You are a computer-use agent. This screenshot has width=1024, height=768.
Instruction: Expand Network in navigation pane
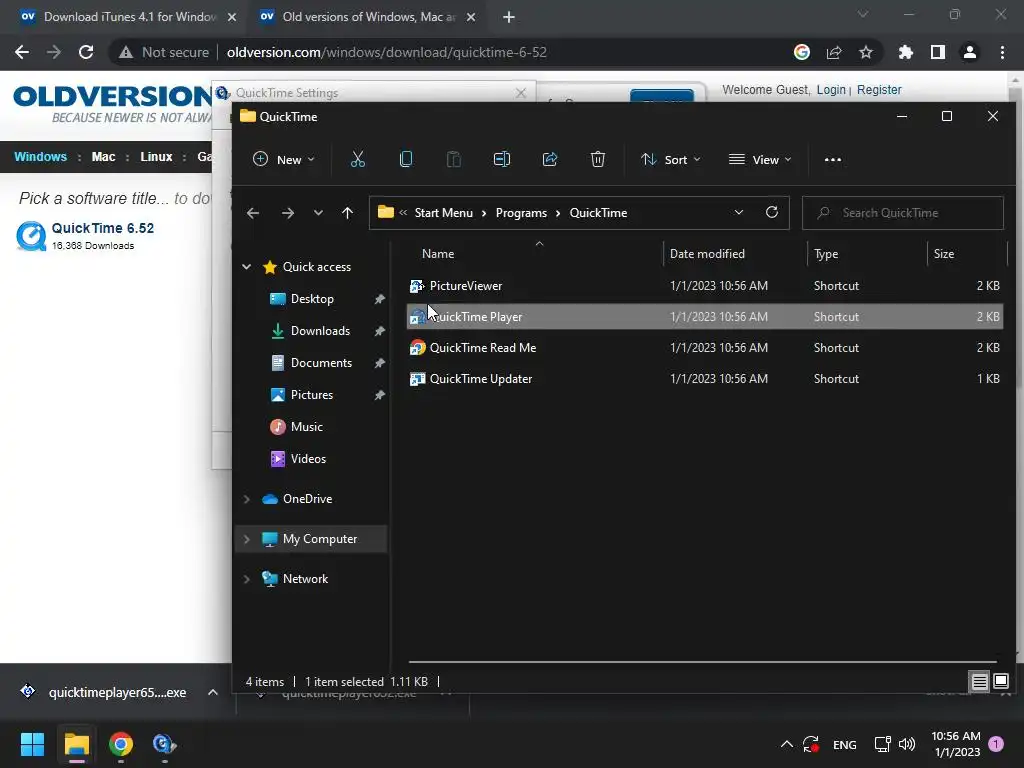coord(247,579)
